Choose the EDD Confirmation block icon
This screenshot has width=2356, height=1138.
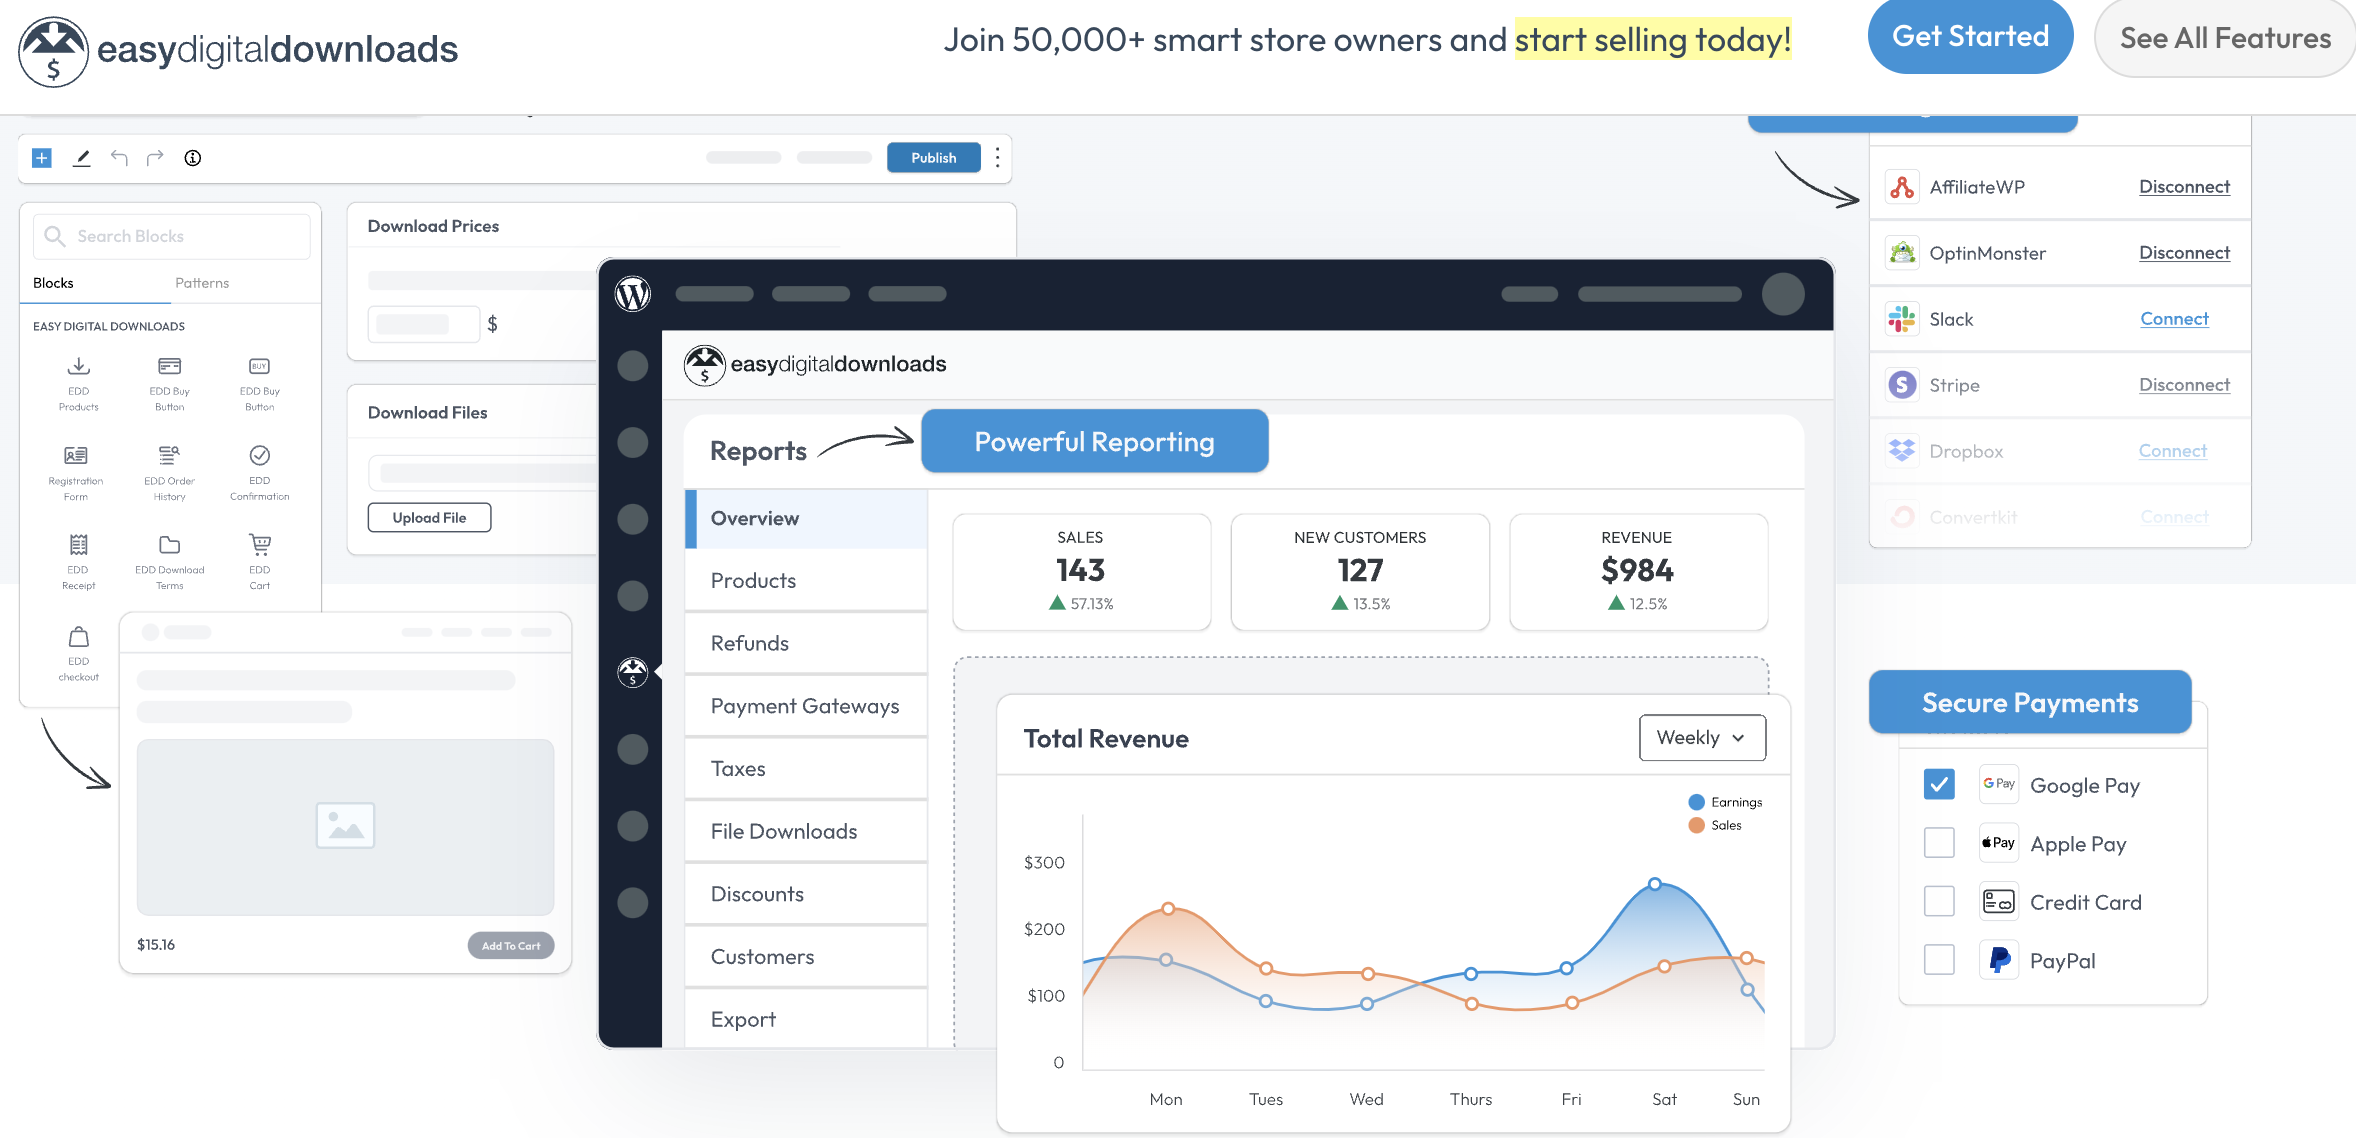[x=260, y=456]
